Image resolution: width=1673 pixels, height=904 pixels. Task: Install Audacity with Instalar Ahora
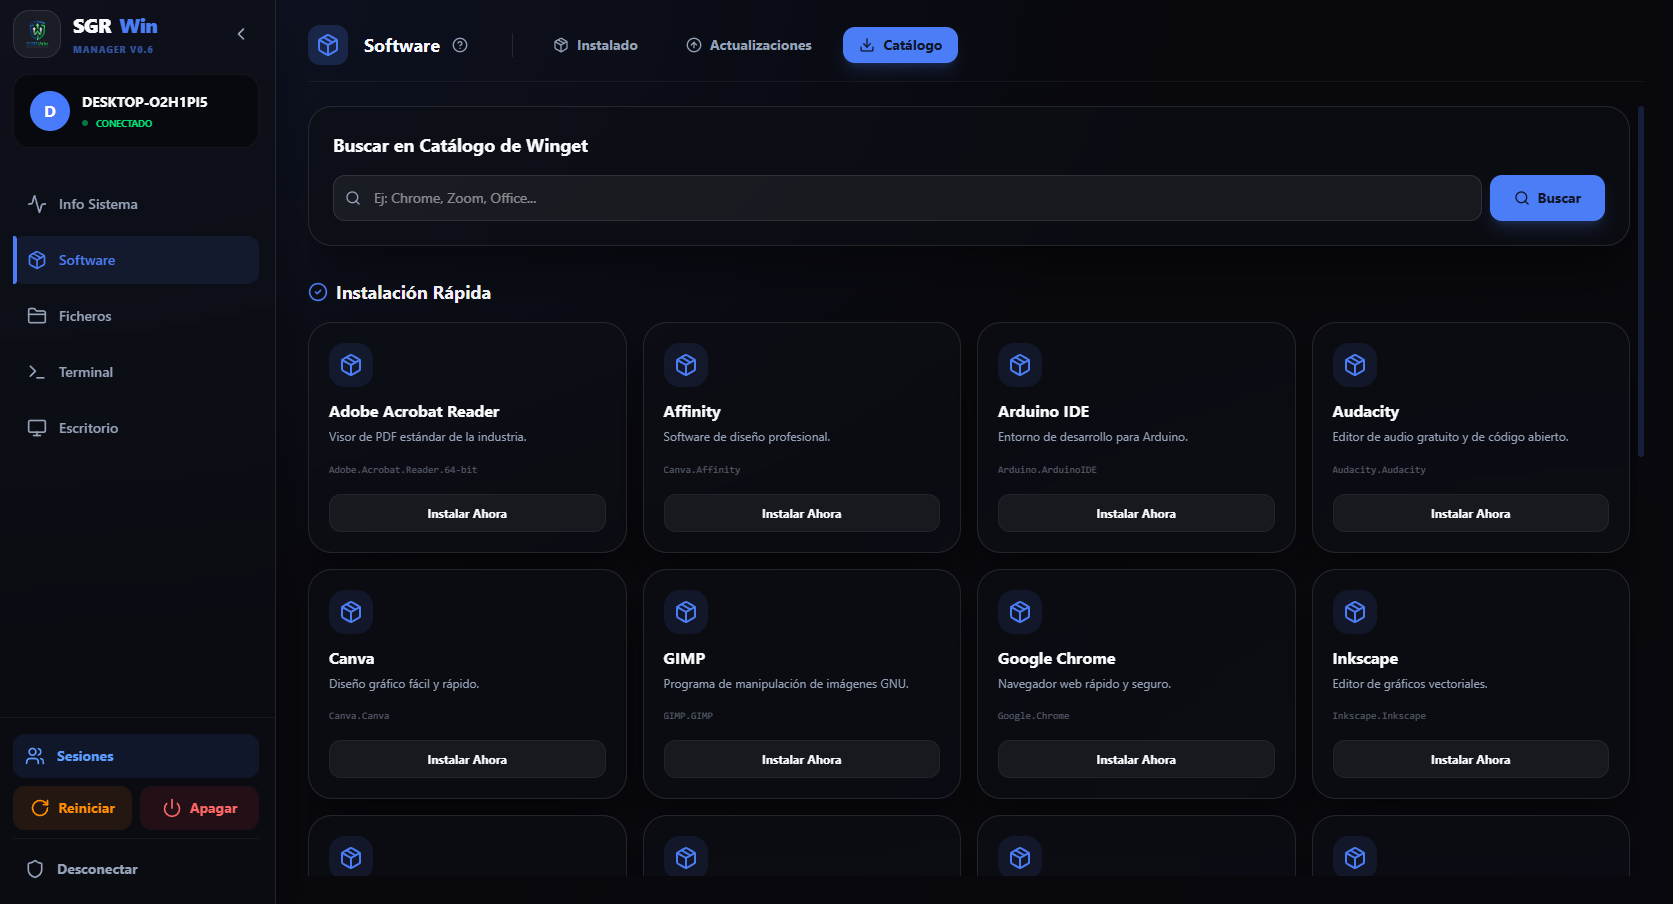pyautogui.click(x=1471, y=513)
